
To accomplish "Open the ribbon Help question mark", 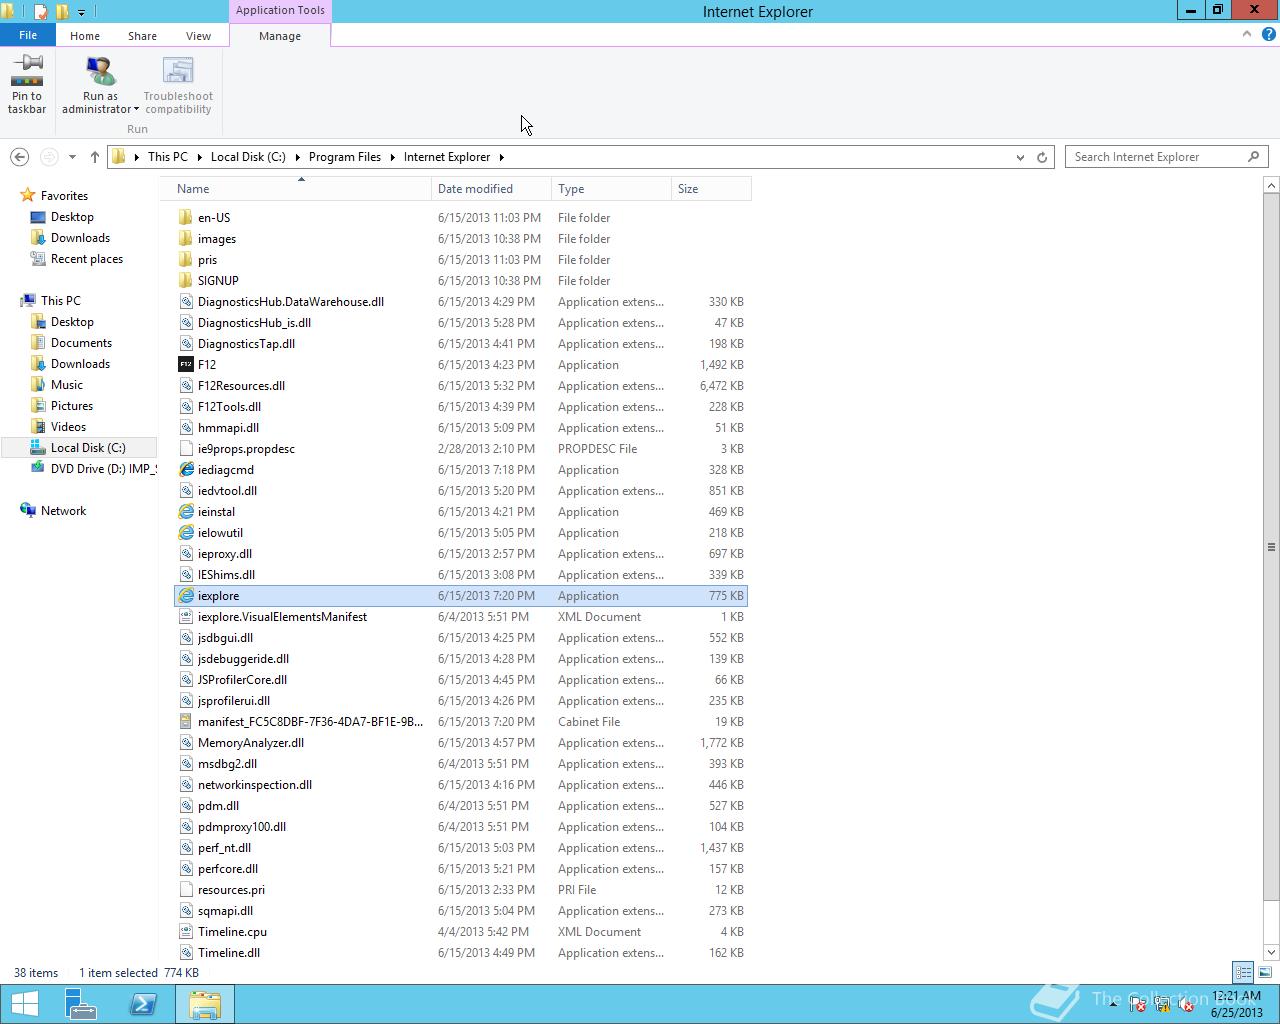I will pyautogui.click(x=1268, y=34).
